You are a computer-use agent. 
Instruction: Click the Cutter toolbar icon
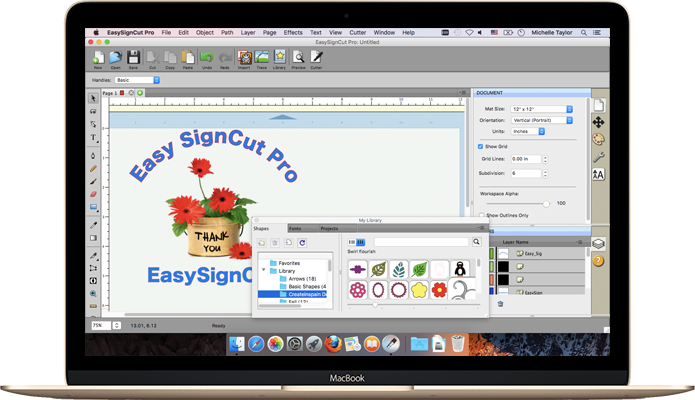pyautogui.click(x=316, y=58)
